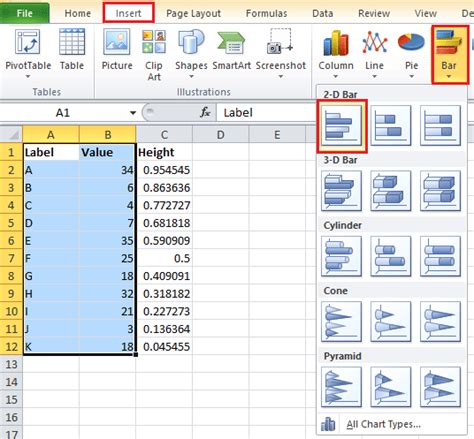Viewport: 474px width, 439px height.
Task: Choose 2-D Stacked Bar chart
Action: pos(390,126)
